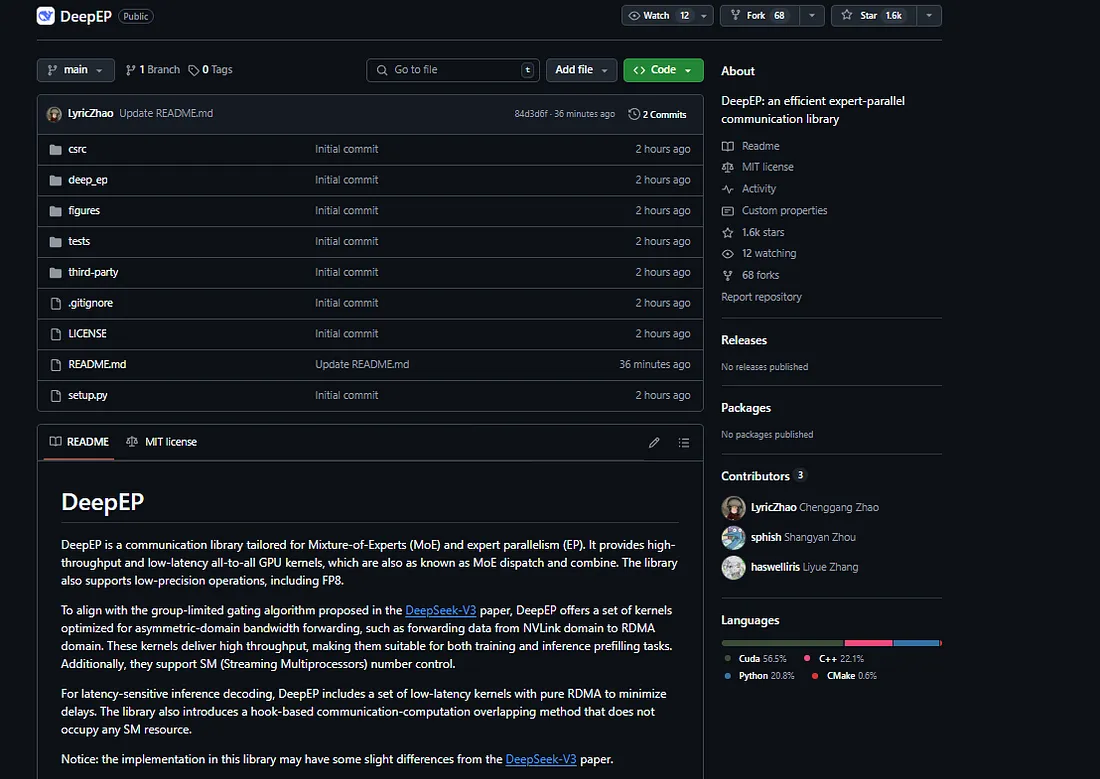
Task: Click the commit history clock icon
Action: (633, 114)
